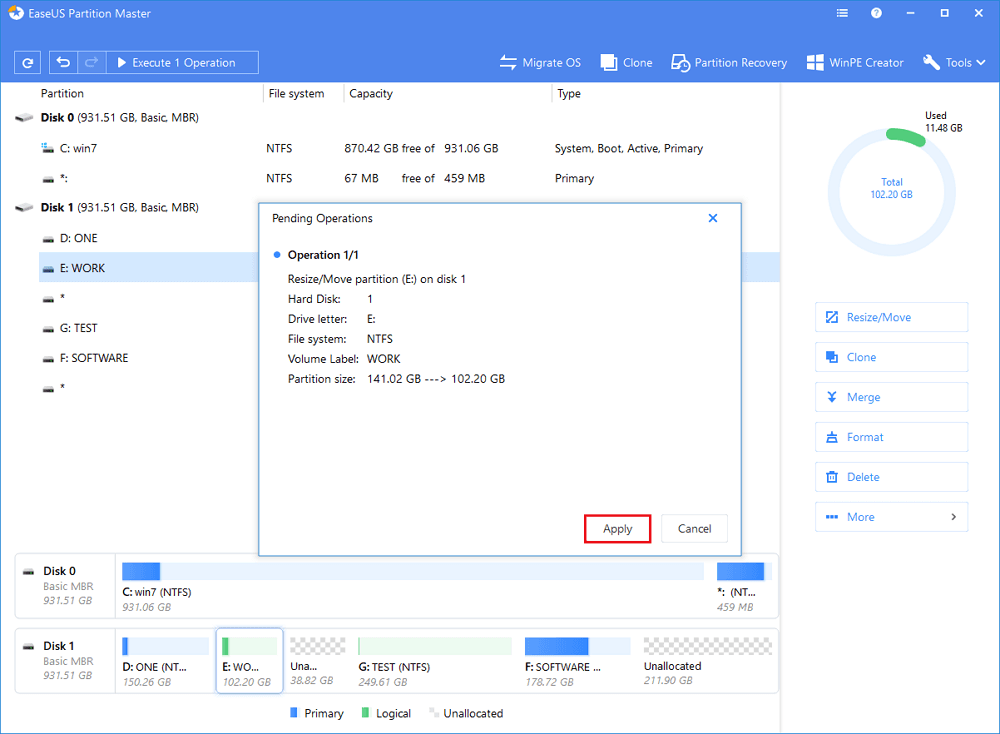Select Disk 0 row in partition list
The image size is (1000, 734).
click(x=395, y=117)
